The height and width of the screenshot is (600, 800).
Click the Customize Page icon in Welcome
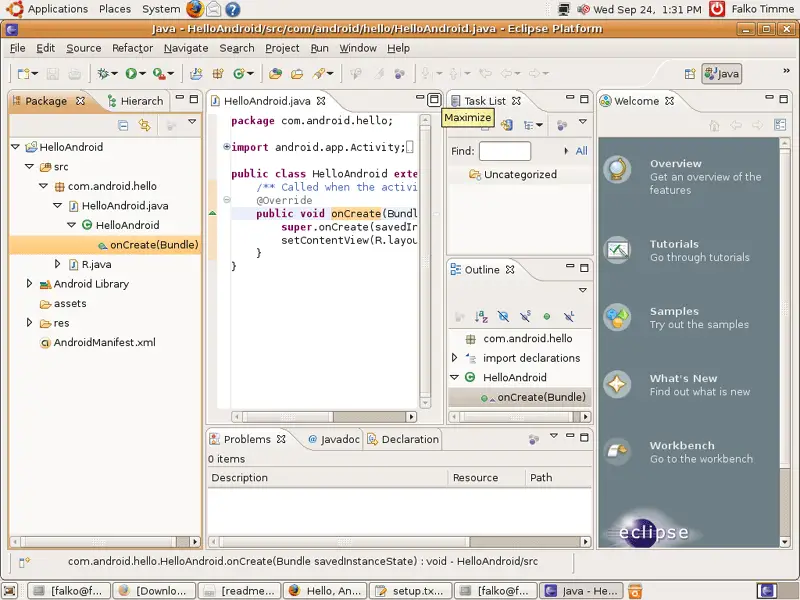pyautogui.click(x=780, y=125)
